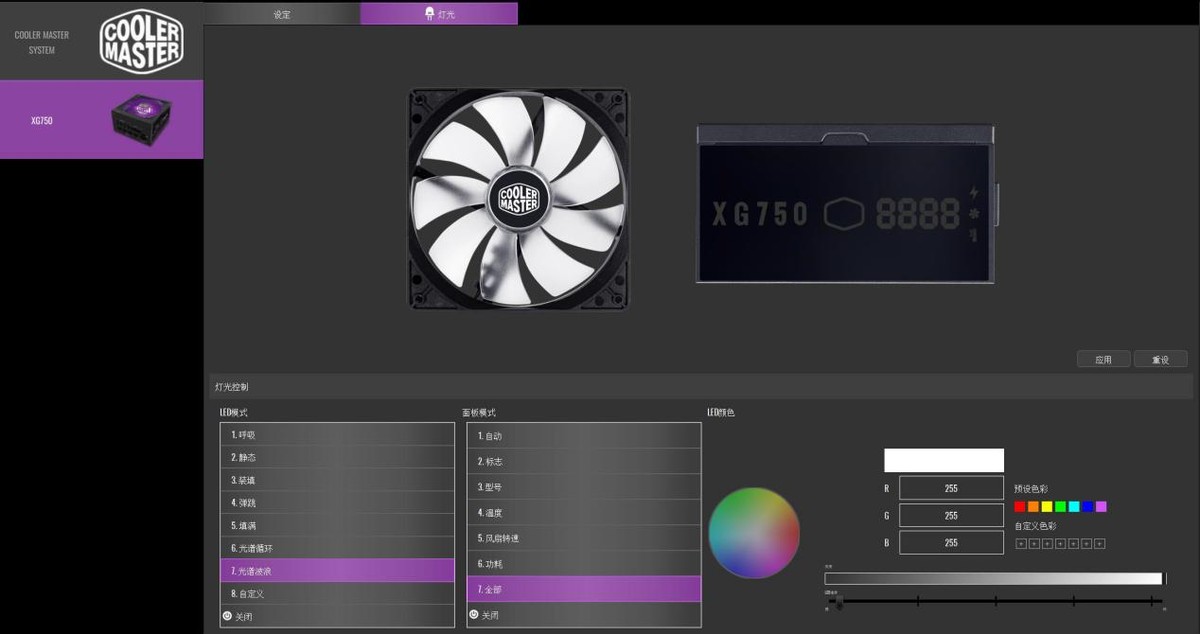1200x634 pixels.
Task: Choose panel mode 6. 功耗
Action: pyautogui.click(x=584, y=564)
